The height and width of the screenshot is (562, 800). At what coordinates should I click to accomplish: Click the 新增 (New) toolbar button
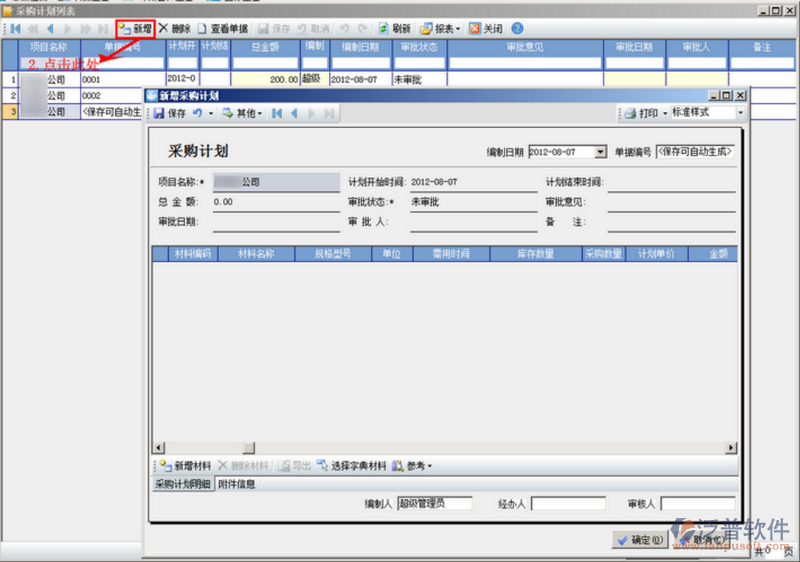pyautogui.click(x=135, y=29)
